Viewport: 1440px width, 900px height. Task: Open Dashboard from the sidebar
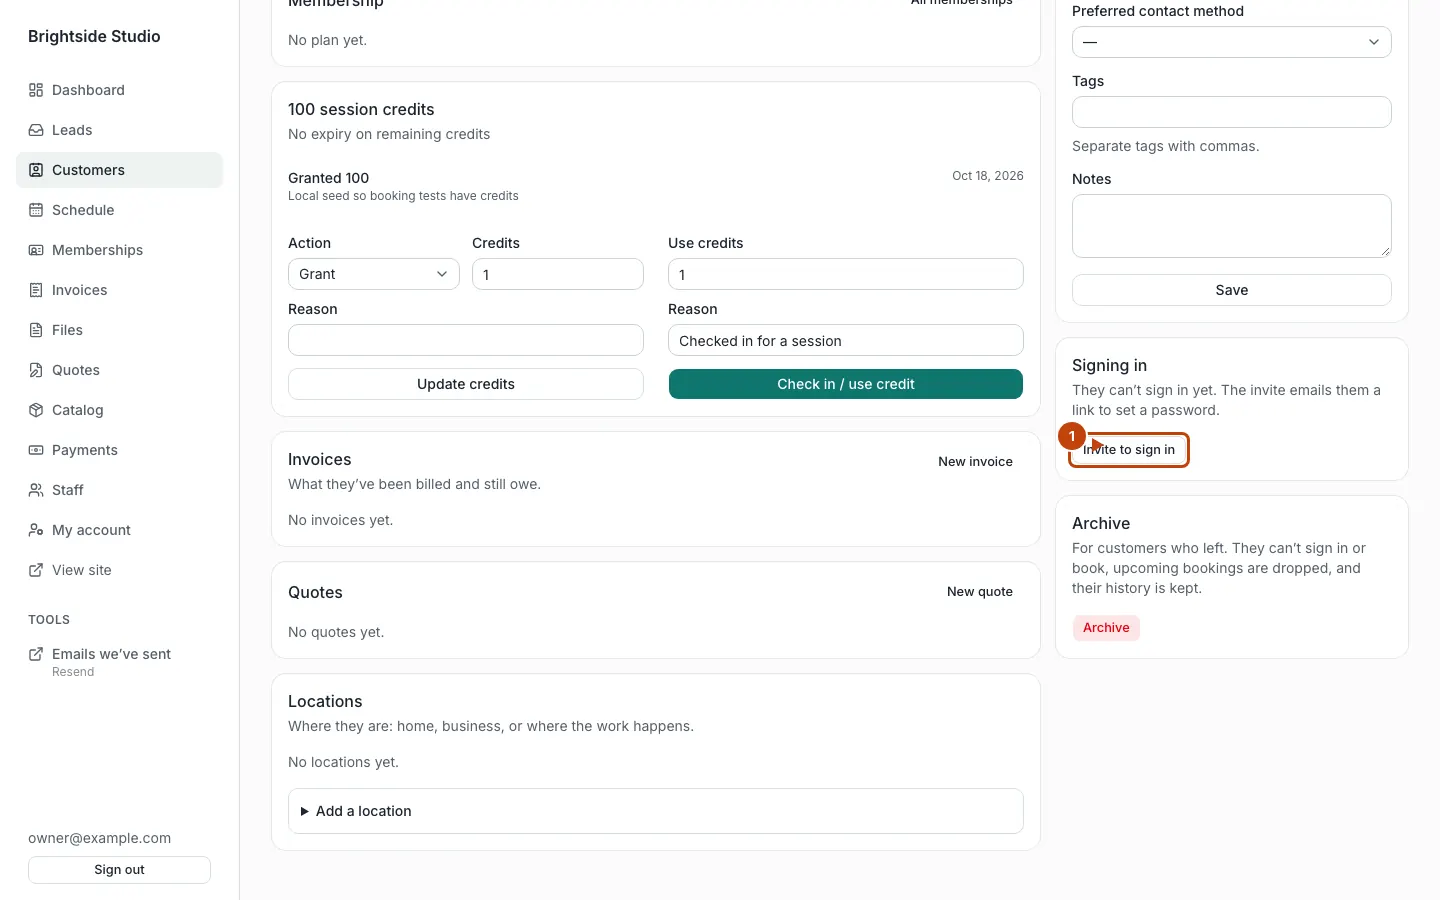[119, 90]
